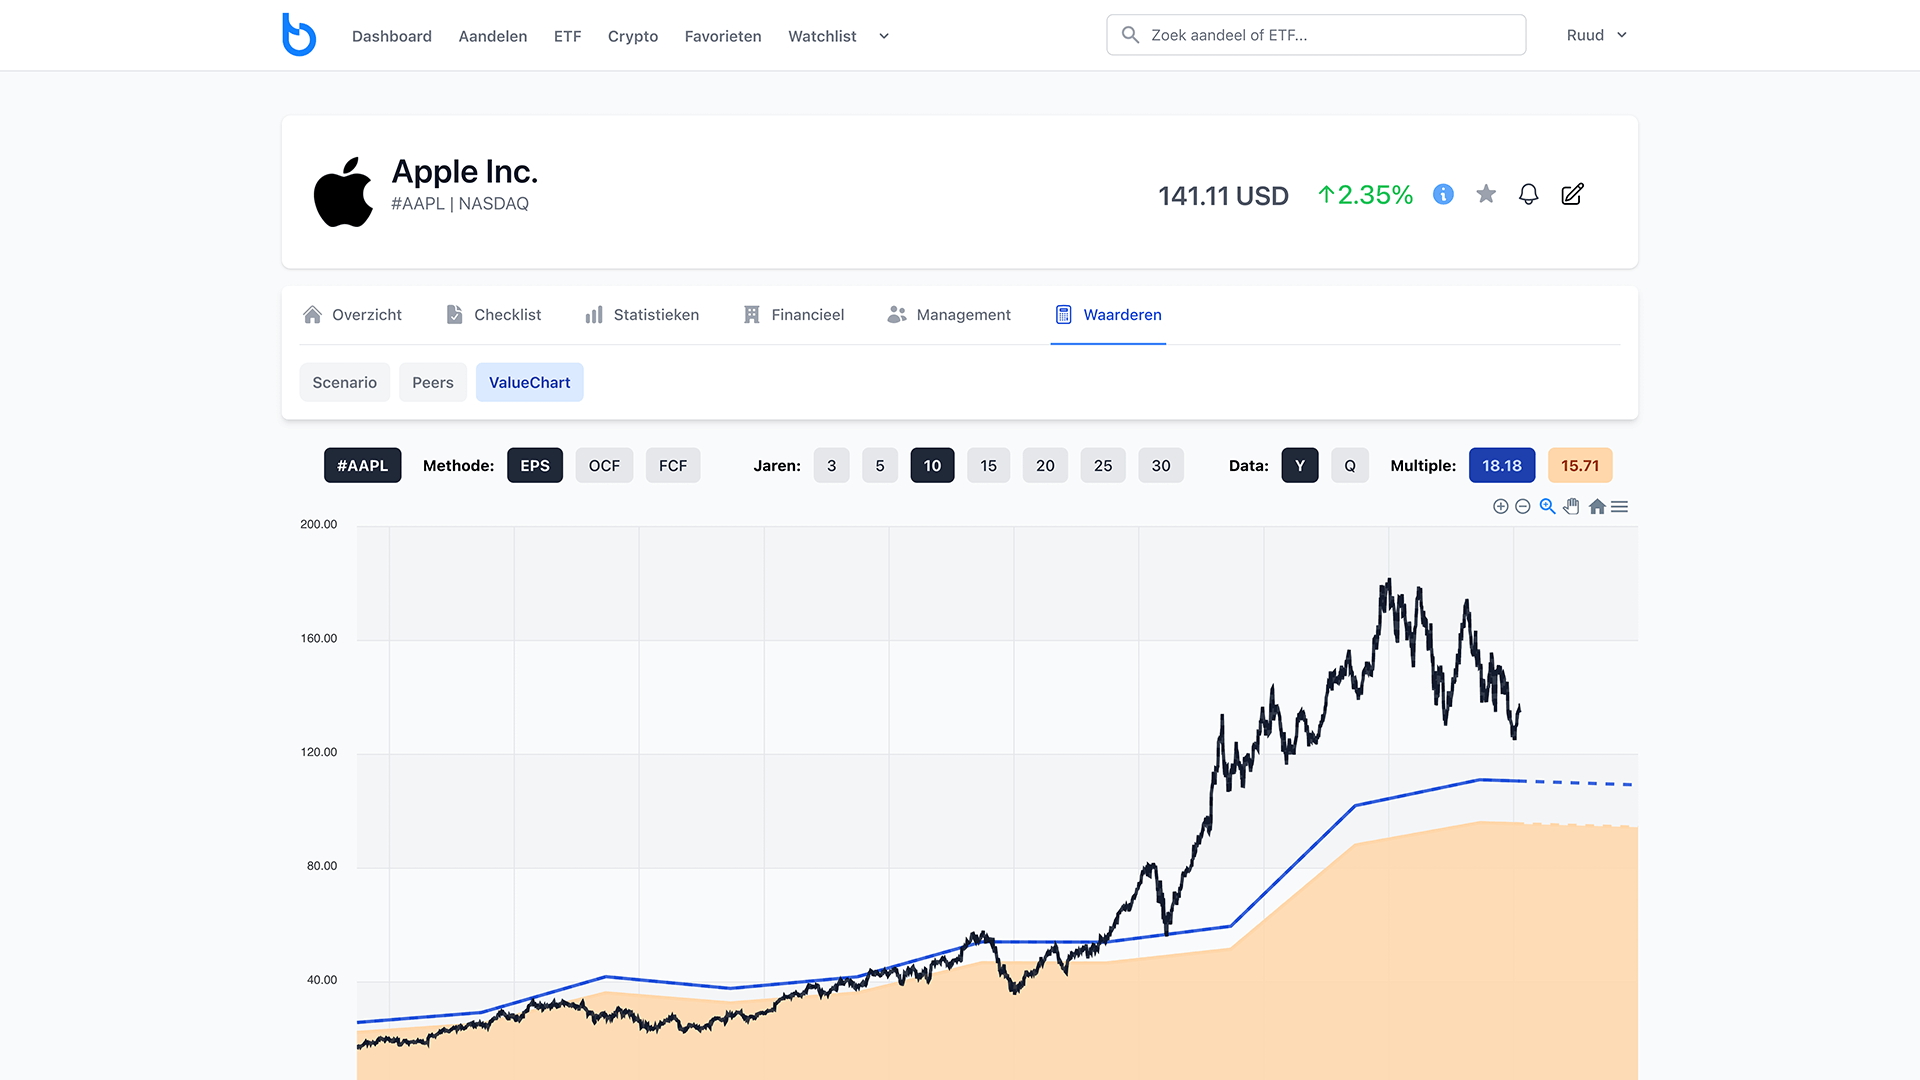Click the Overzicht house icon
Screen dimensions: 1920x1080
coord(313,315)
